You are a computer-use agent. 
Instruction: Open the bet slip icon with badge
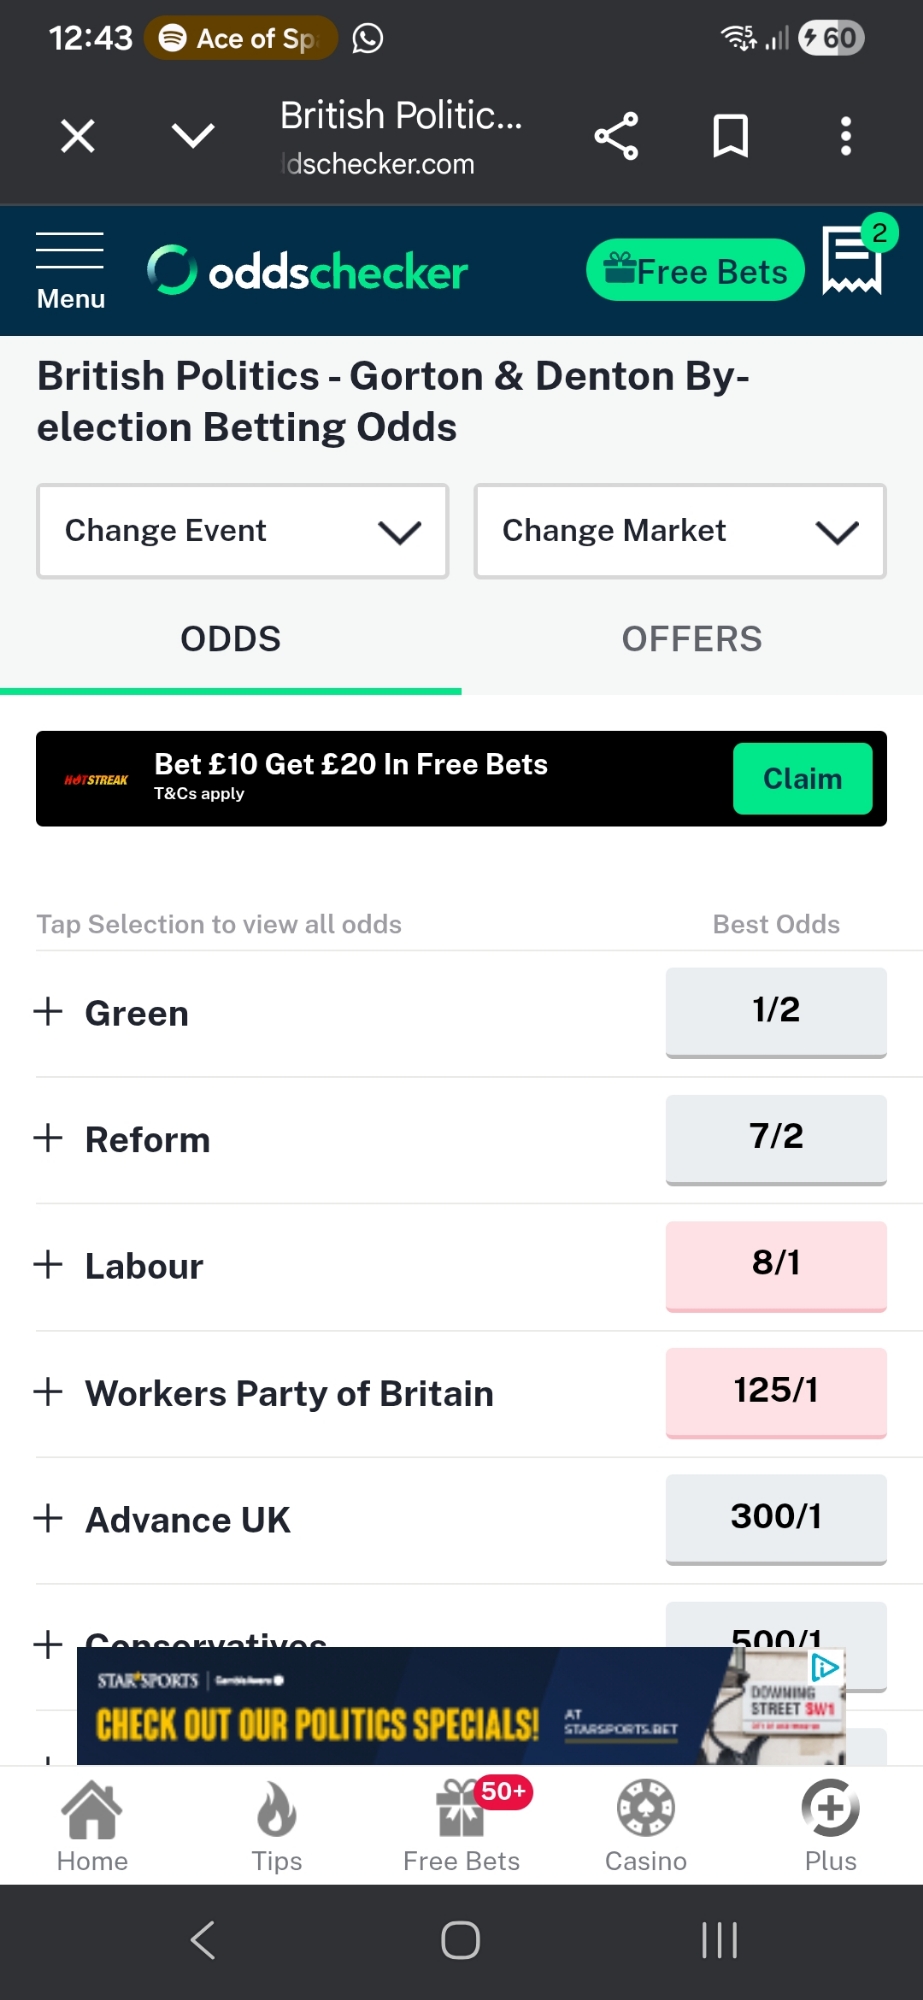click(853, 262)
